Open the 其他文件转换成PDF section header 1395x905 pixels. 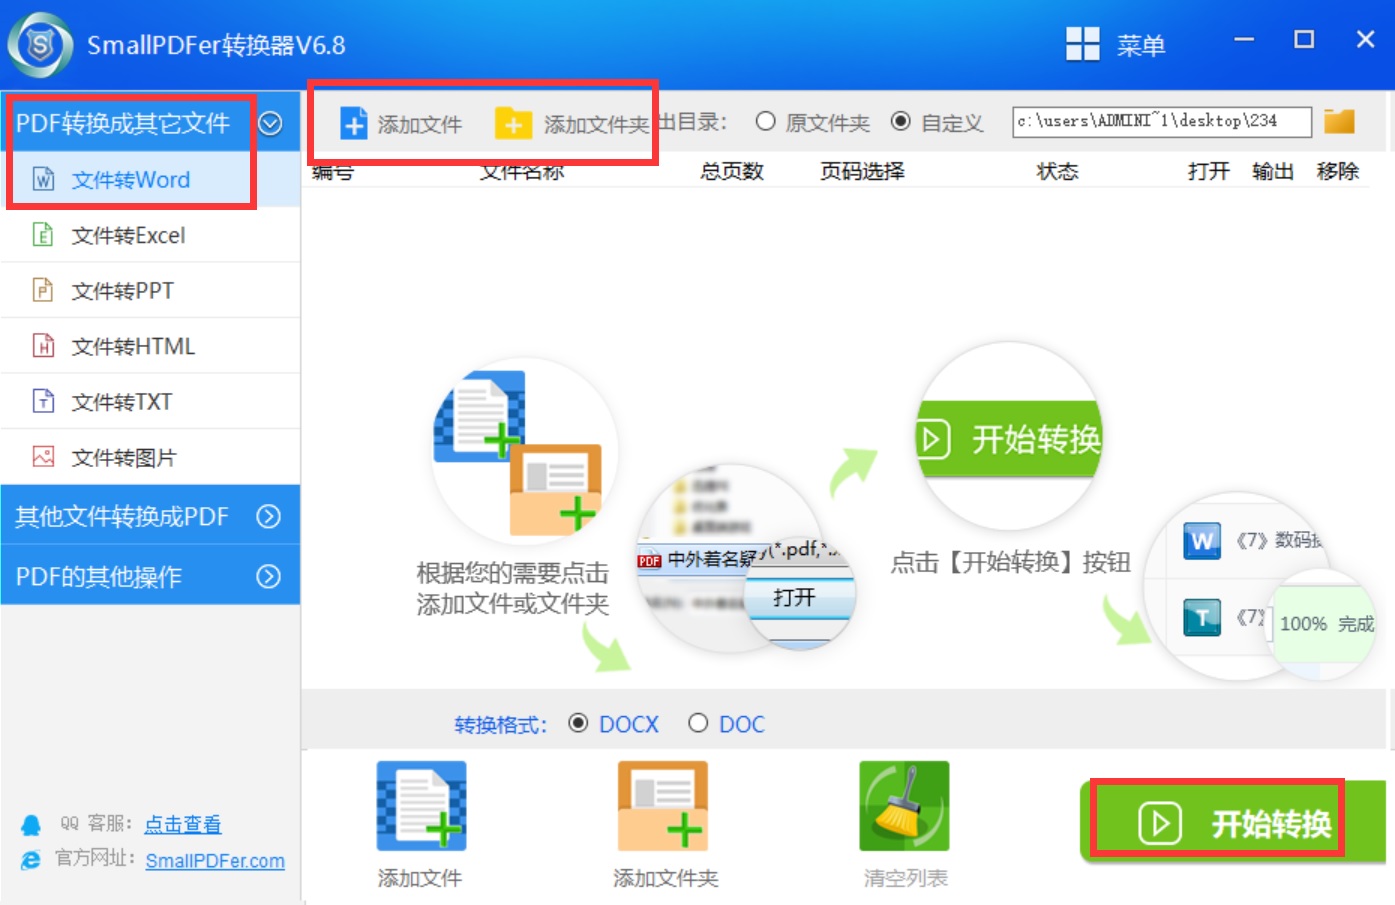[x=150, y=516]
